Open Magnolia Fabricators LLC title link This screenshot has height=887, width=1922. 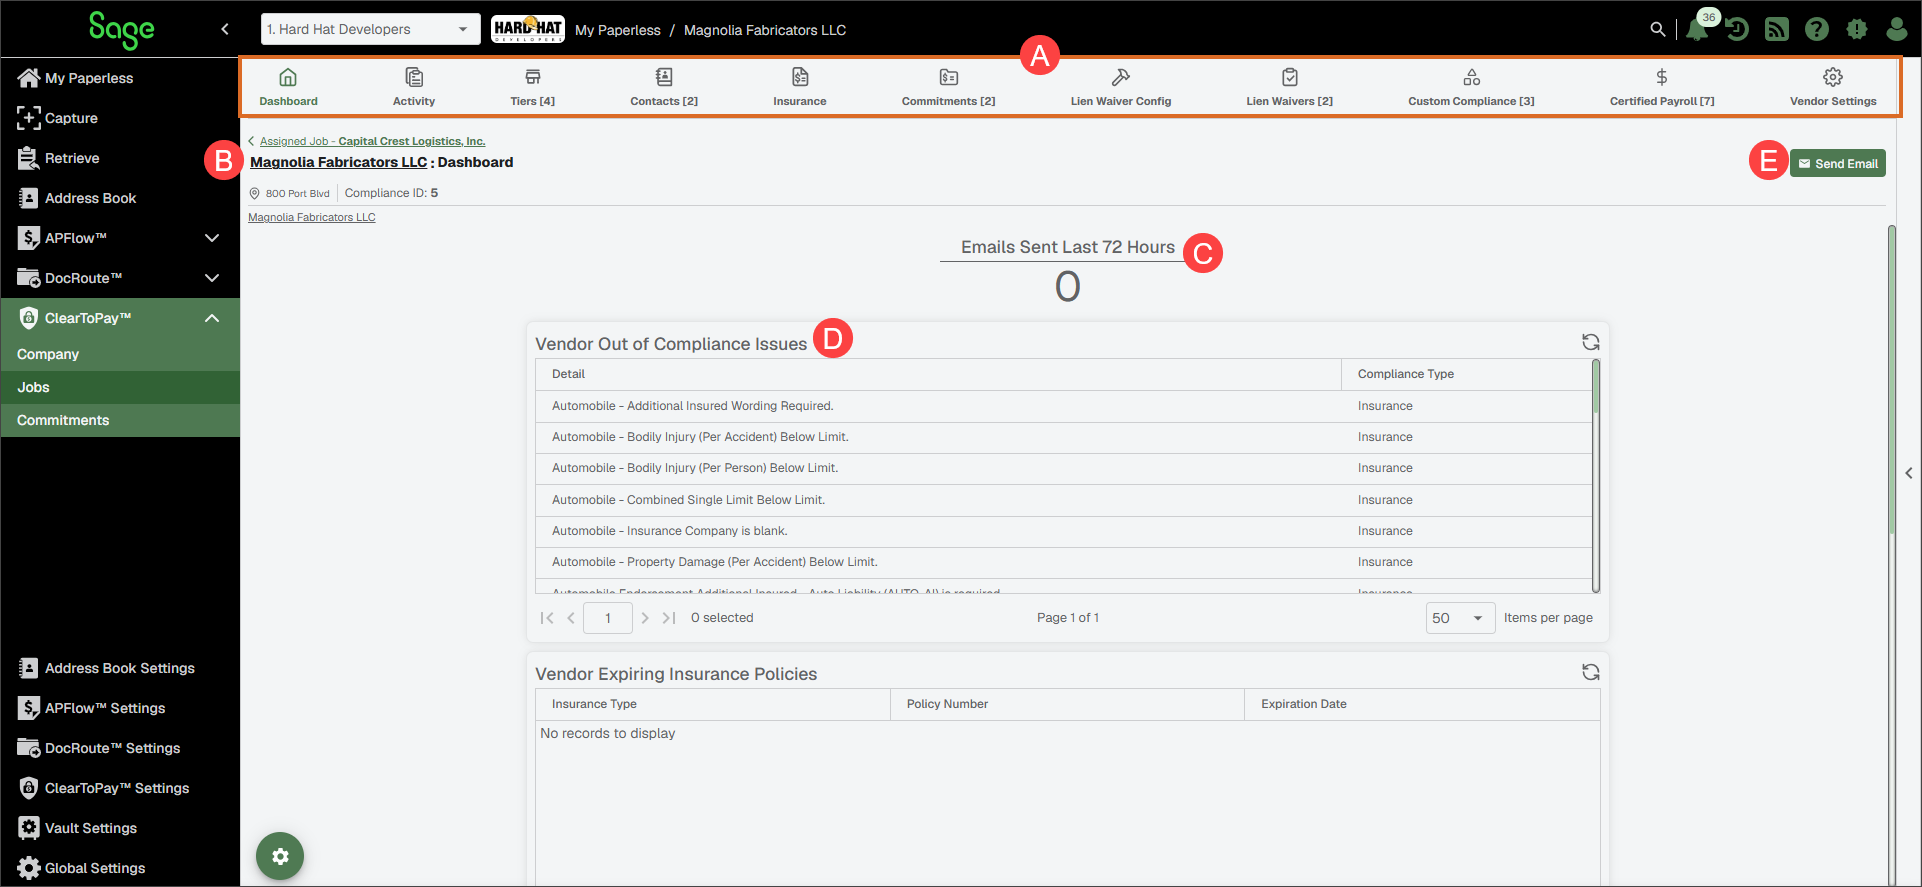click(x=338, y=162)
